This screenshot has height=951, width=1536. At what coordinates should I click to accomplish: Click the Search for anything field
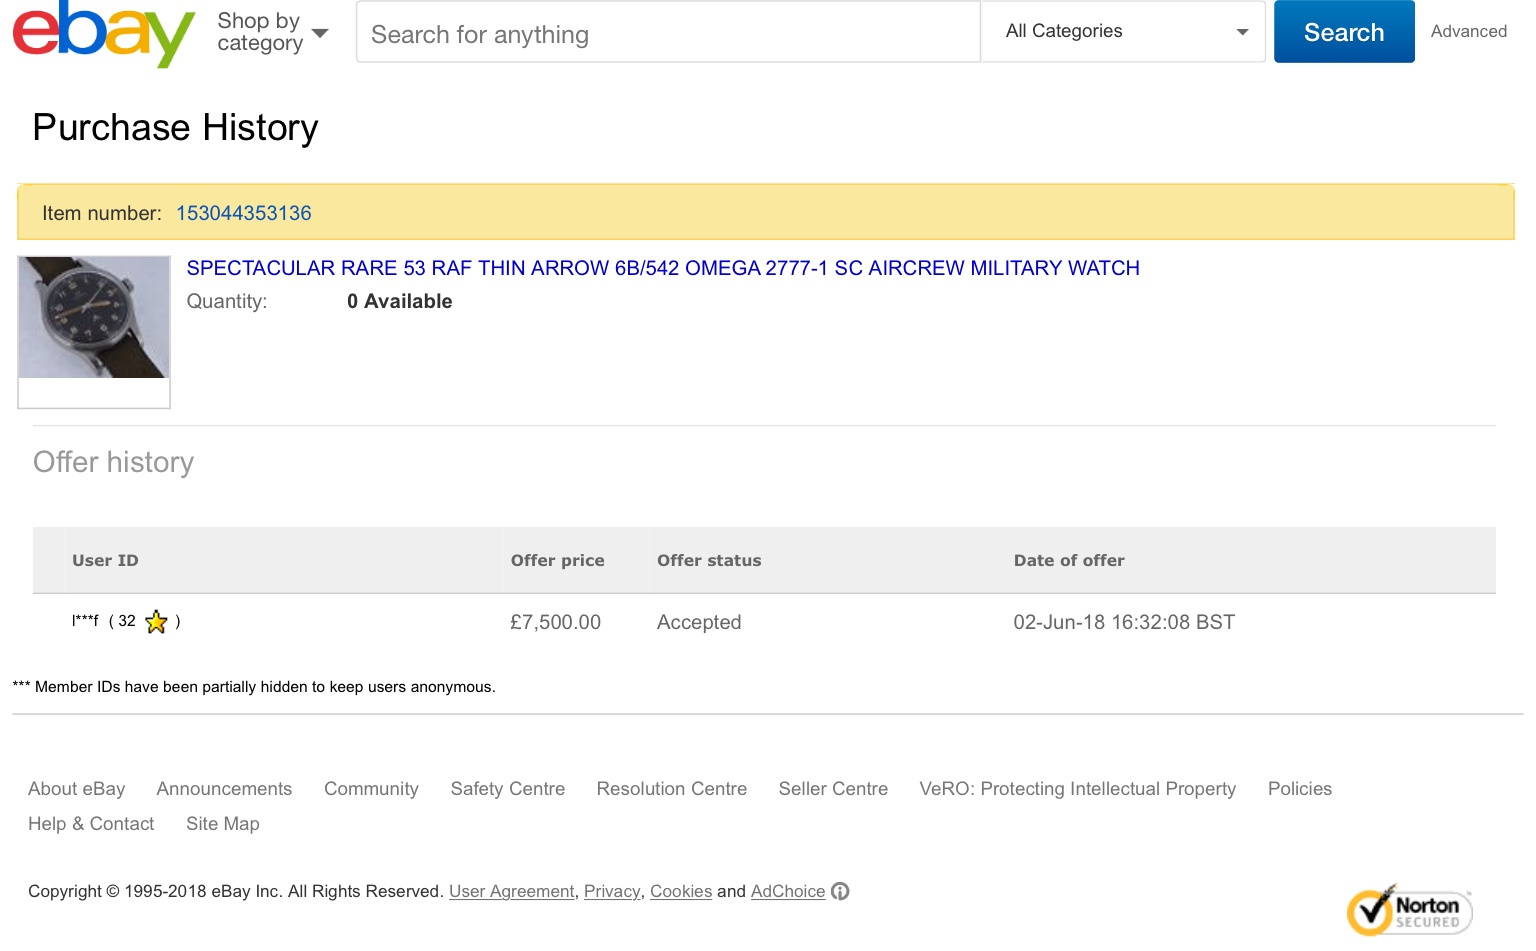click(667, 34)
